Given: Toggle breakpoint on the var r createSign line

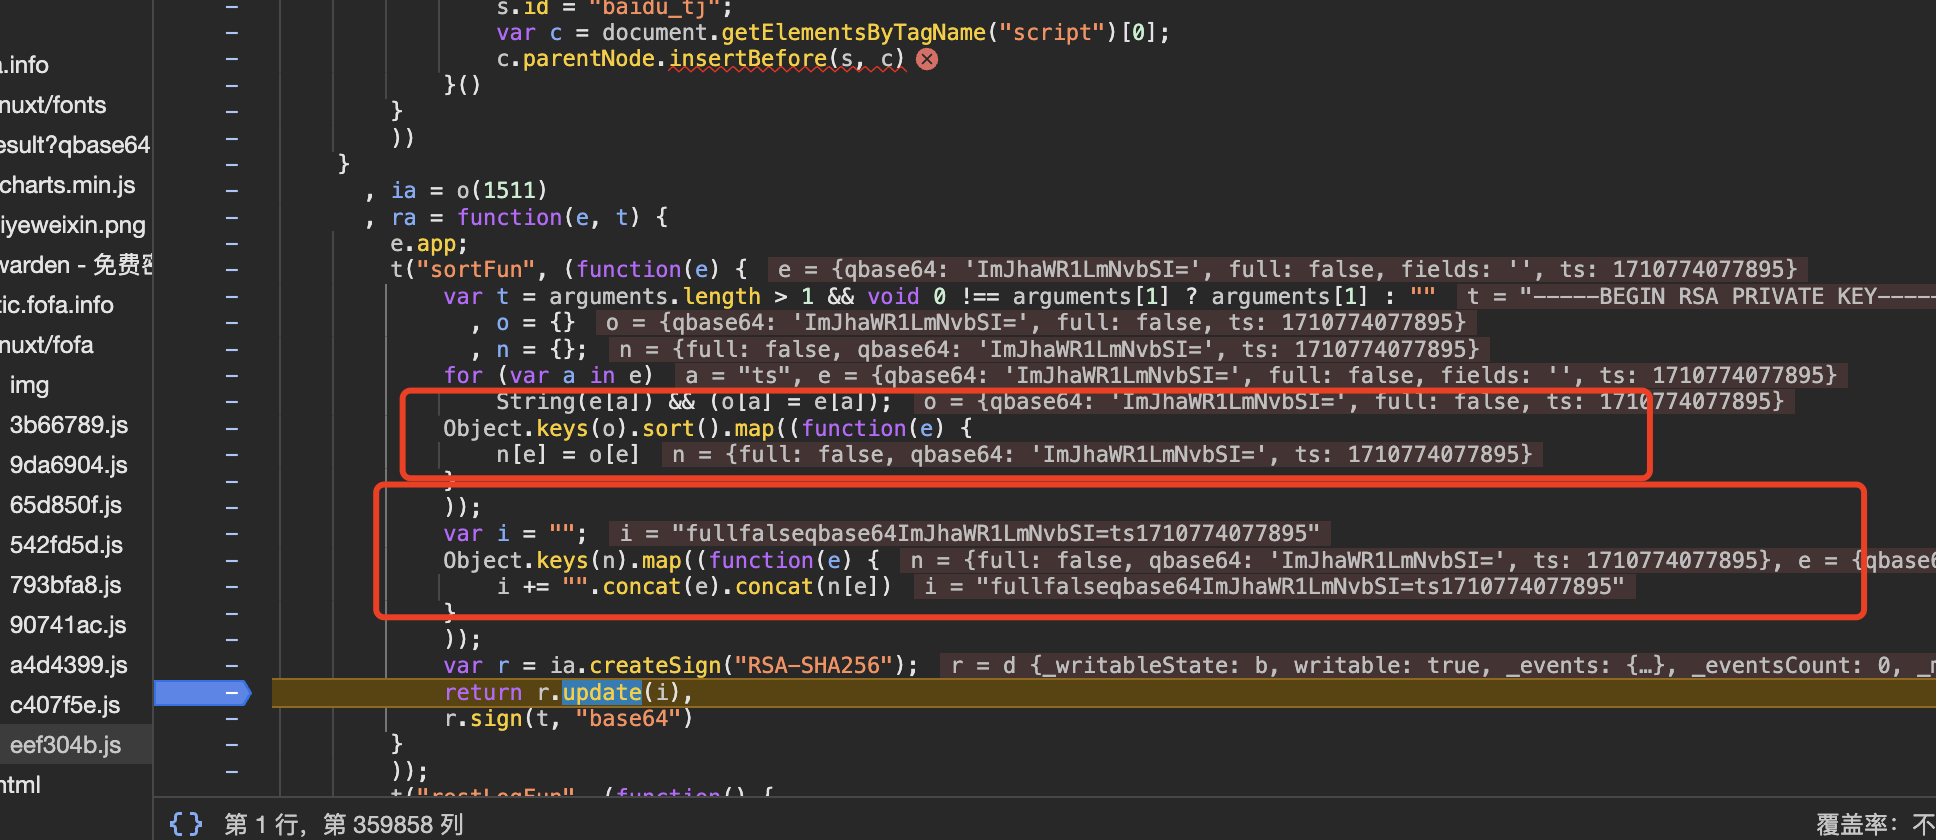Looking at the screenshot, I should click(232, 666).
